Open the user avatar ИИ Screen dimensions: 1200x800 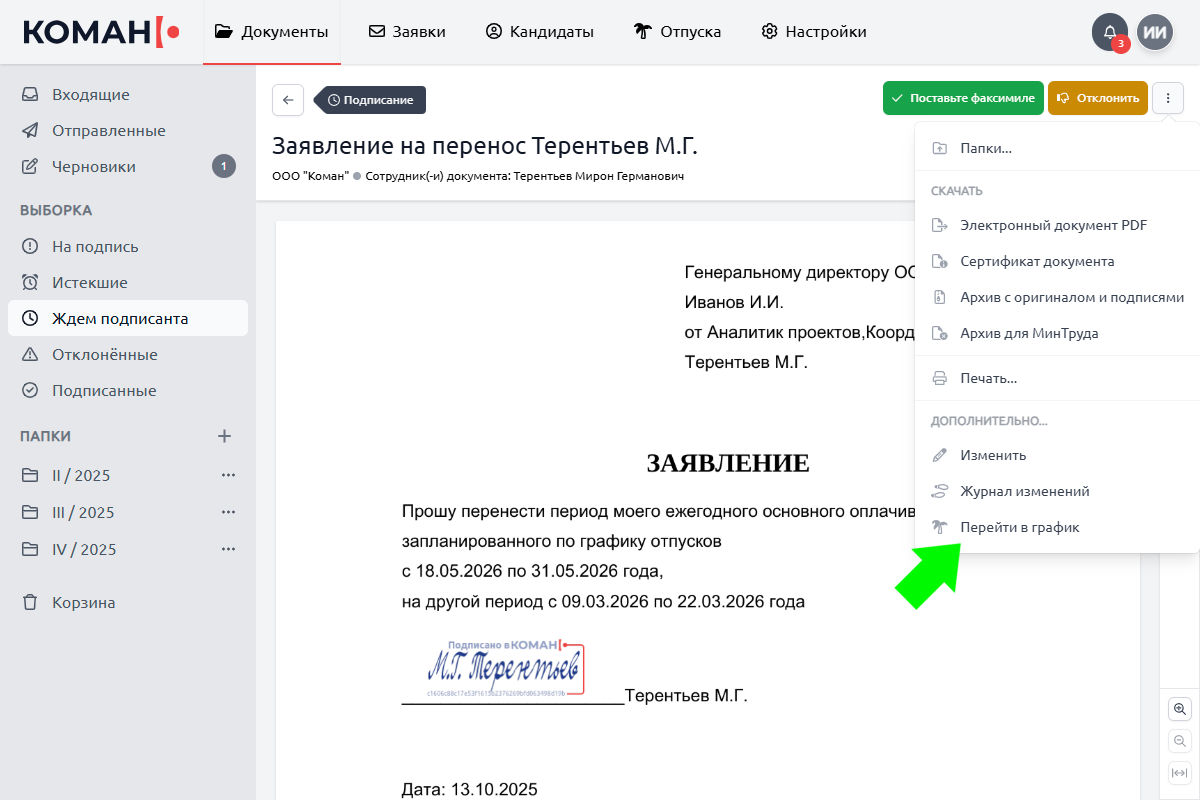tap(1155, 32)
